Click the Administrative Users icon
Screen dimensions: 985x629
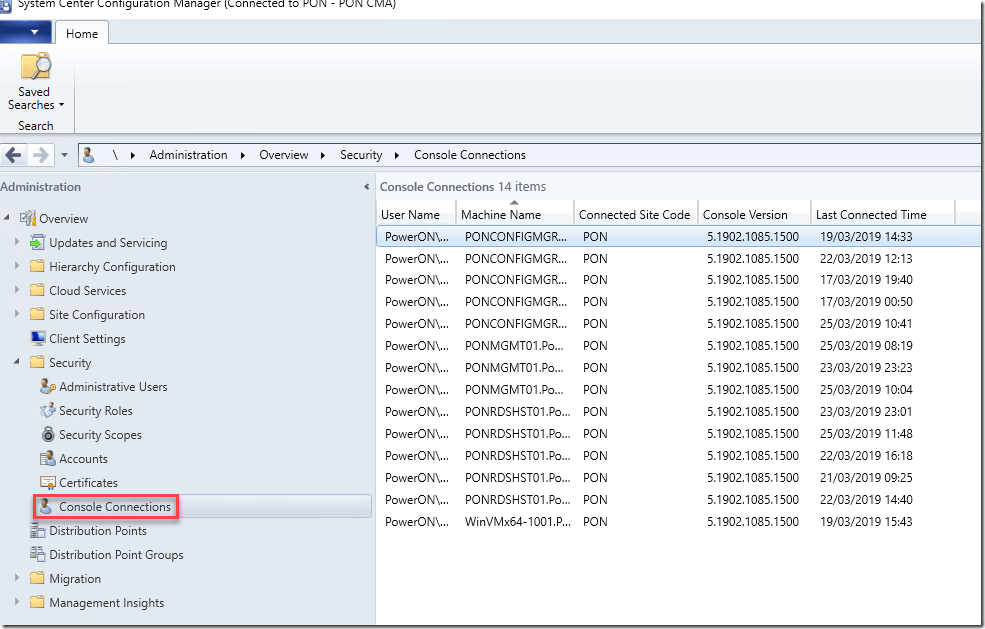click(47, 387)
